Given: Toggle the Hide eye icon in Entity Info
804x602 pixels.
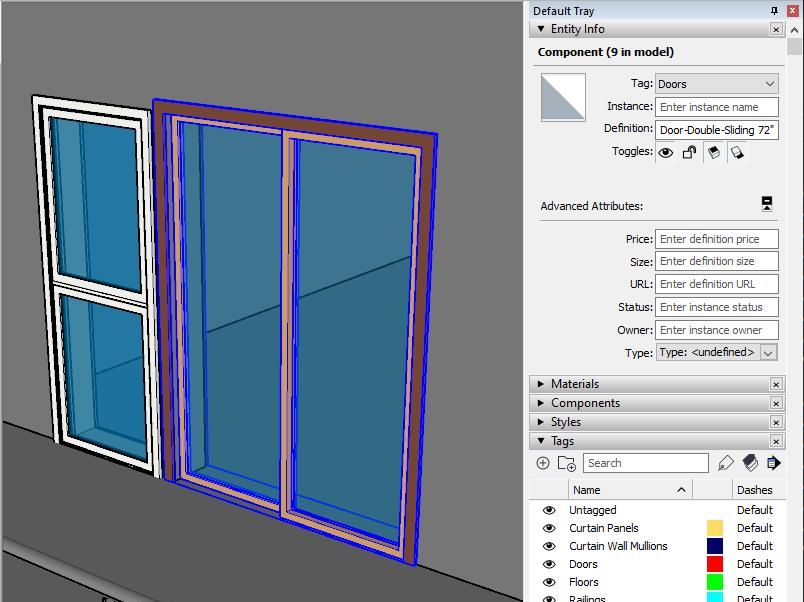Looking at the screenshot, I should pos(665,151).
